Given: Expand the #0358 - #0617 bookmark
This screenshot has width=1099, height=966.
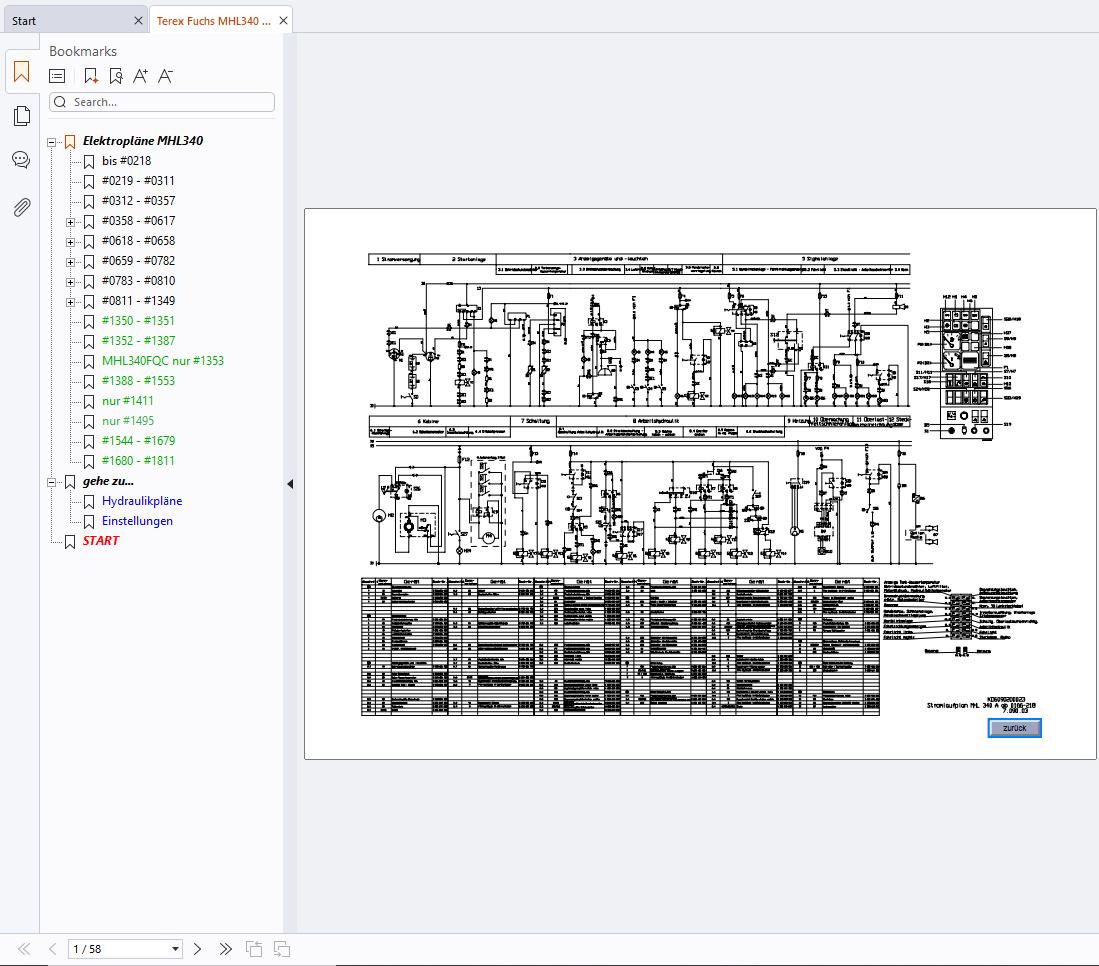Looking at the screenshot, I should click(71, 221).
